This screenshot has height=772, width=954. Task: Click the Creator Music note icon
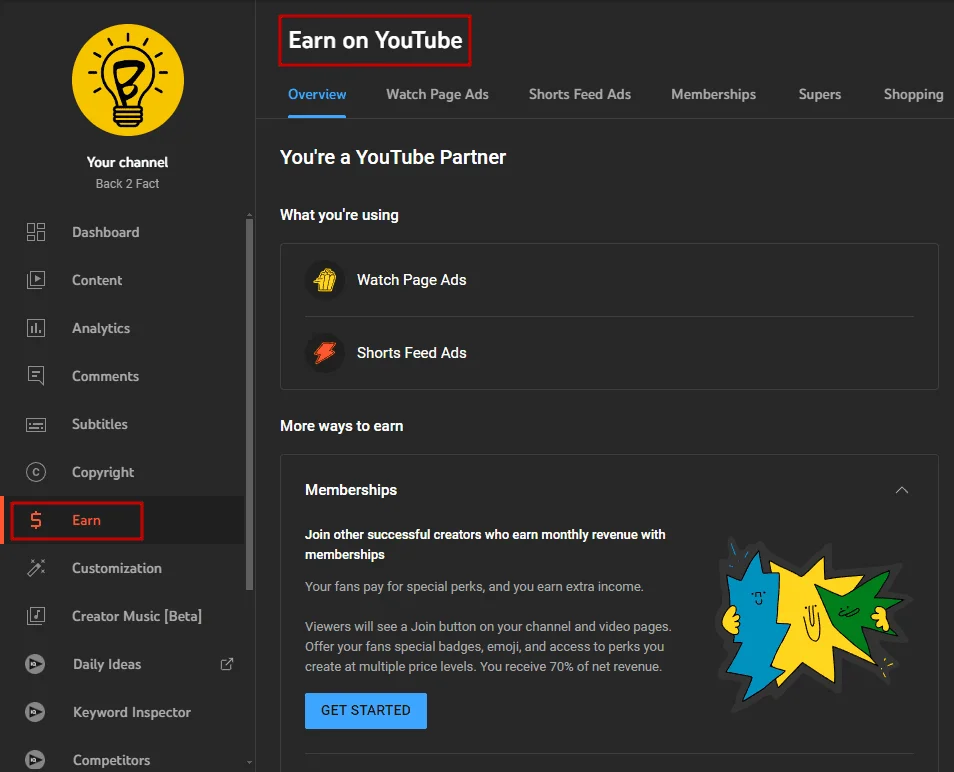tap(36, 616)
